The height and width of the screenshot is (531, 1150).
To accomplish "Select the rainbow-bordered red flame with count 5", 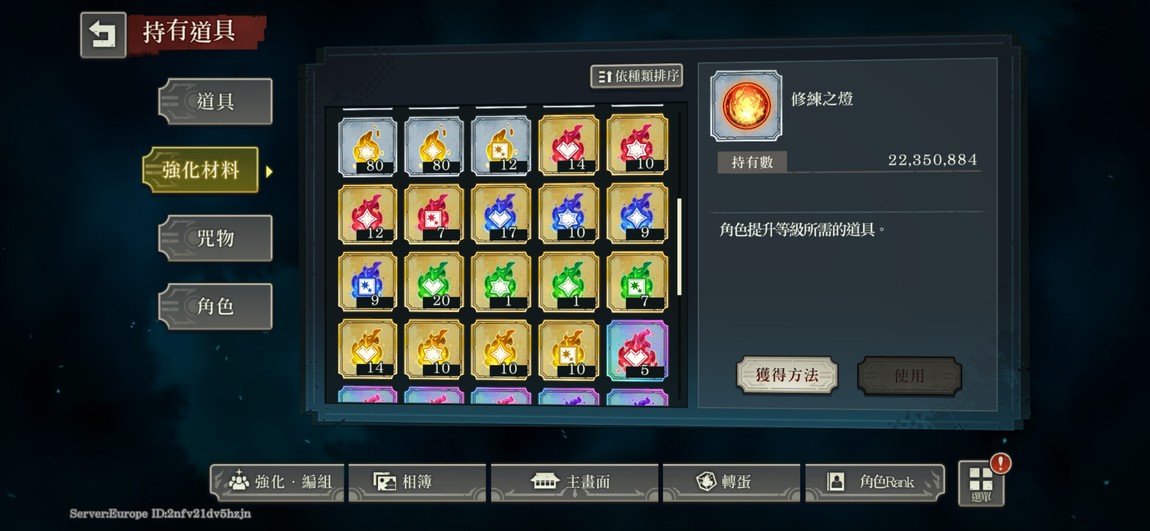I will [637, 350].
